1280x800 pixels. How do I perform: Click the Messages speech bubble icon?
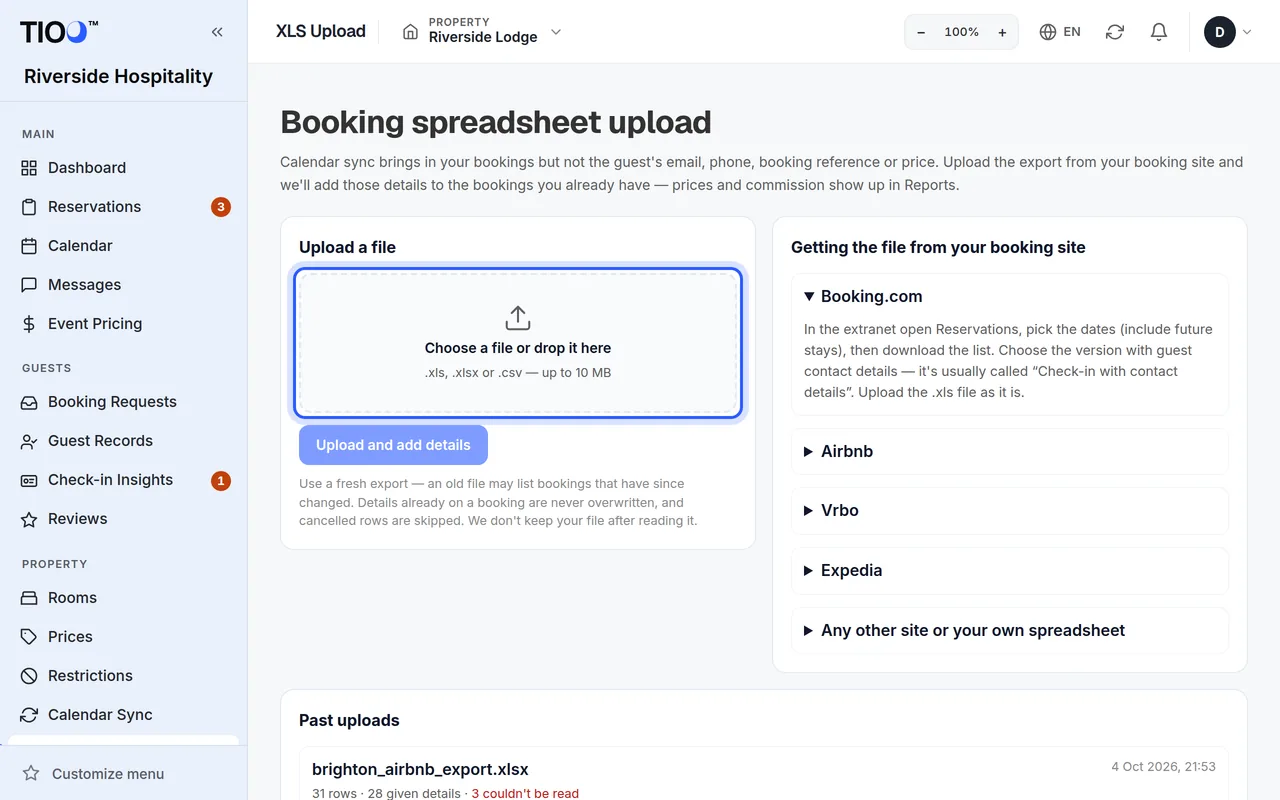[29, 285]
